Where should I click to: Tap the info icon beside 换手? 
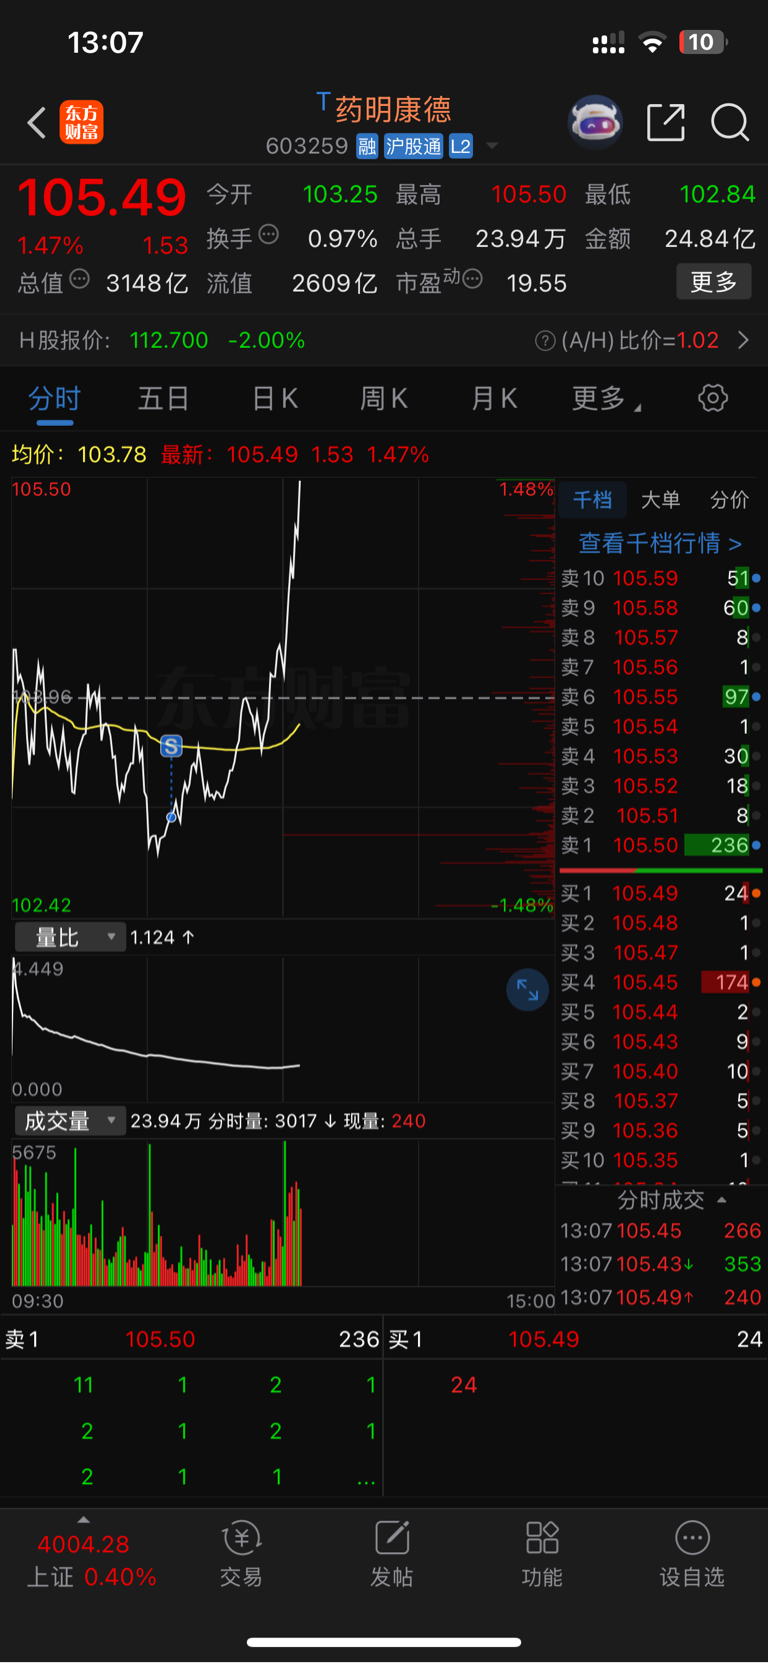[x=268, y=235]
